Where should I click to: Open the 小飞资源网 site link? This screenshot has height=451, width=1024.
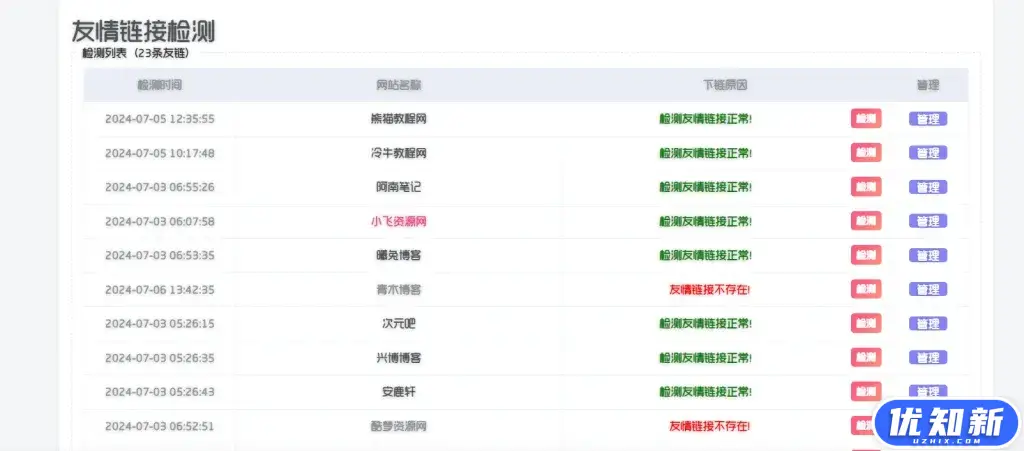click(398, 221)
